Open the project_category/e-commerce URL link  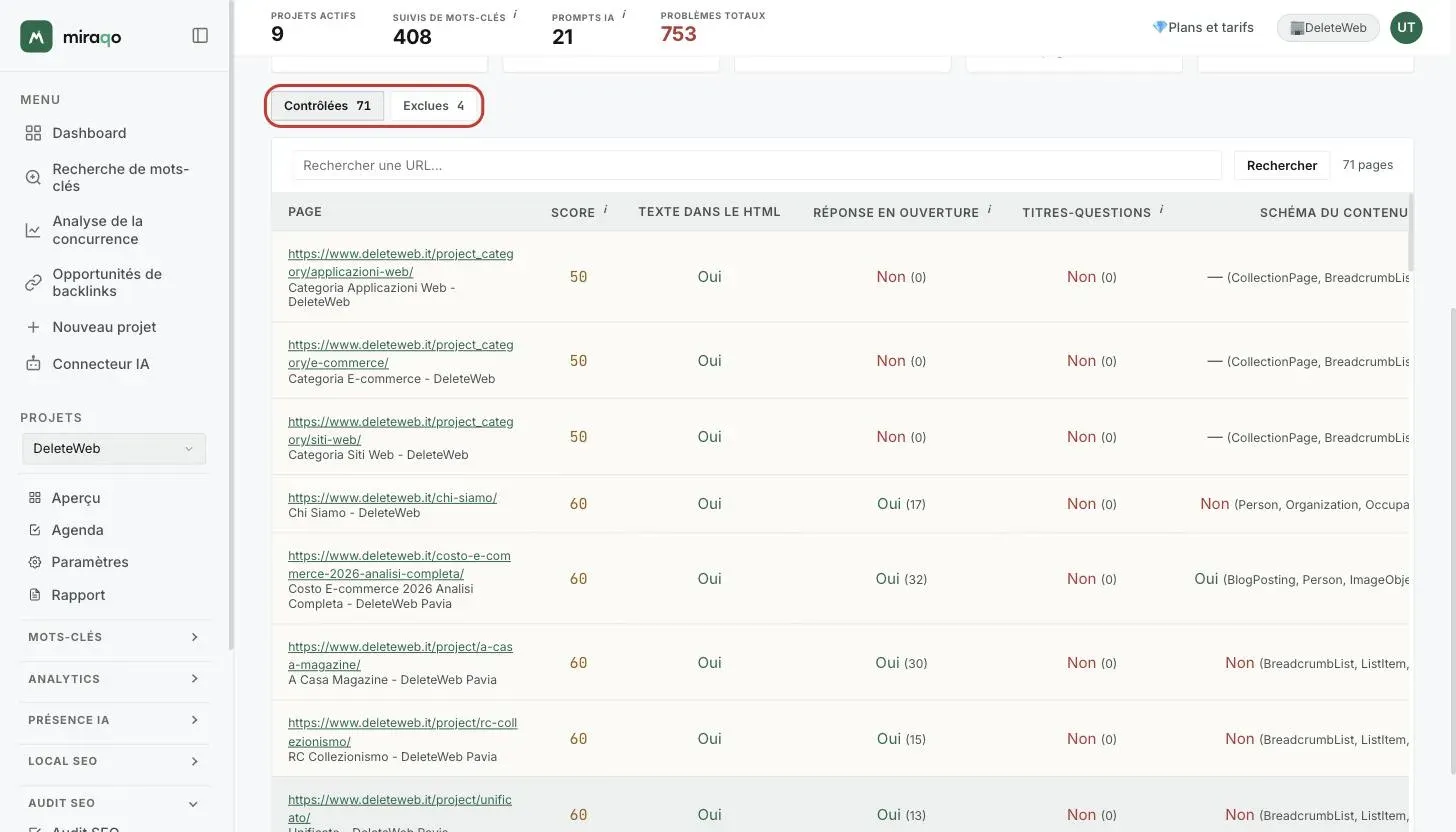click(x=400, y=354)
